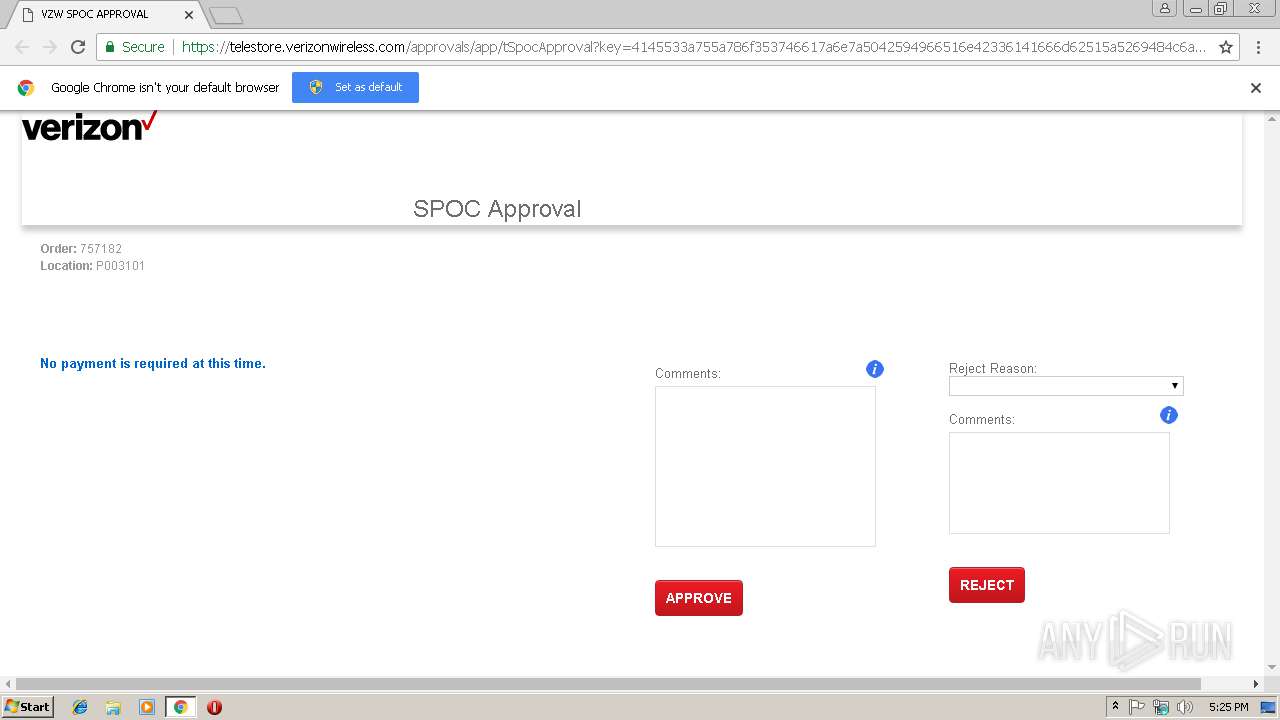Click the Chrome icon in notification bar
The image size is (1280, 720).
point(26,88)
